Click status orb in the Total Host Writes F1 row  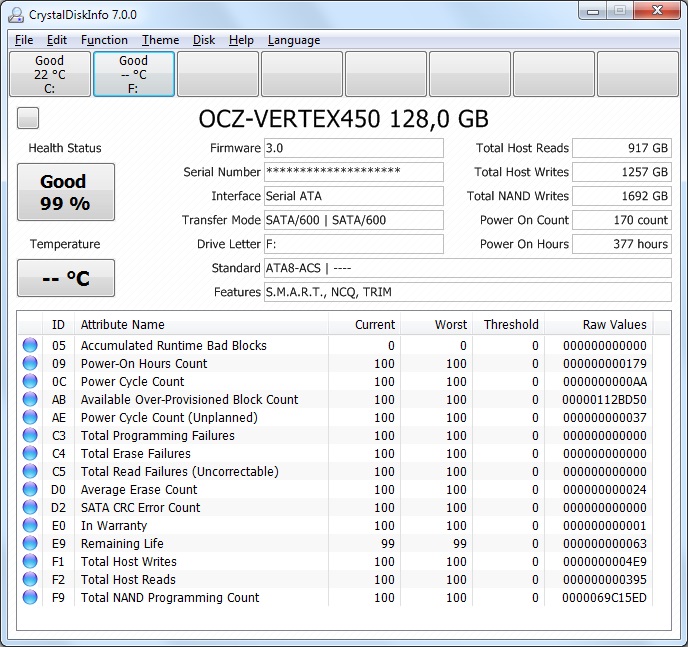(x=30, y=561)
